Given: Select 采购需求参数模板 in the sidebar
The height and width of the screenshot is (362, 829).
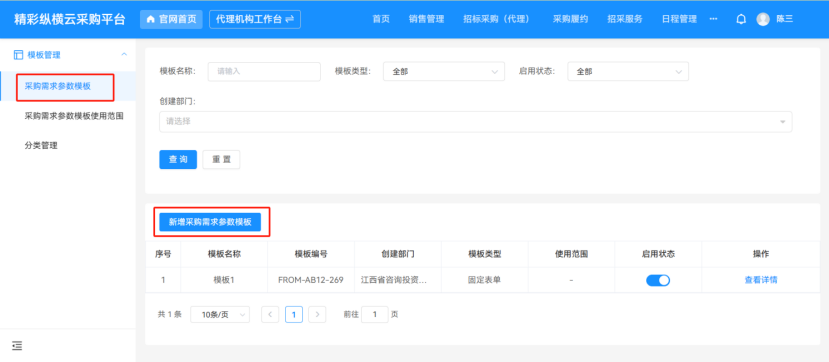Looking at the screenshot, I should [x=68, y=86].
